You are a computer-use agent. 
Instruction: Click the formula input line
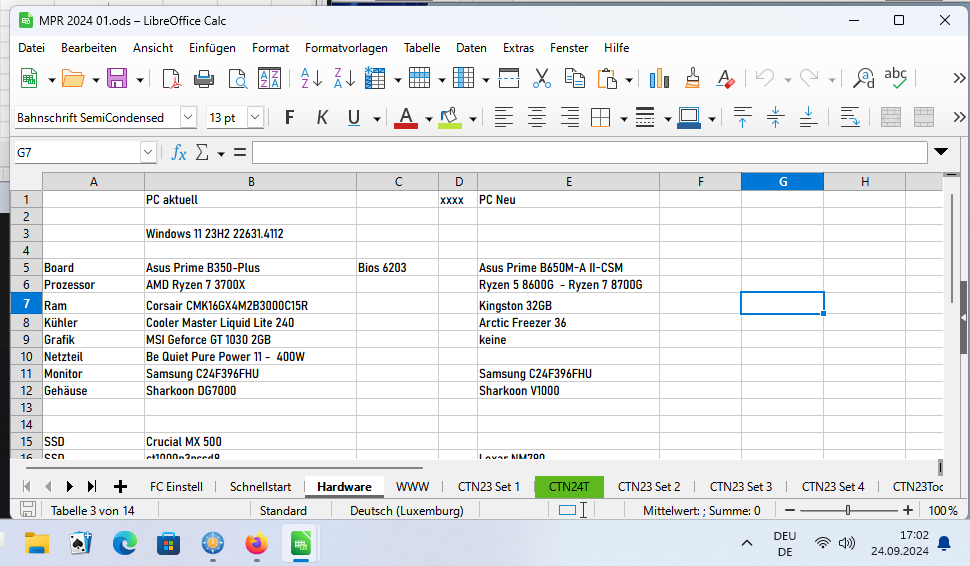pyautogui.click(x=590, y=152)
